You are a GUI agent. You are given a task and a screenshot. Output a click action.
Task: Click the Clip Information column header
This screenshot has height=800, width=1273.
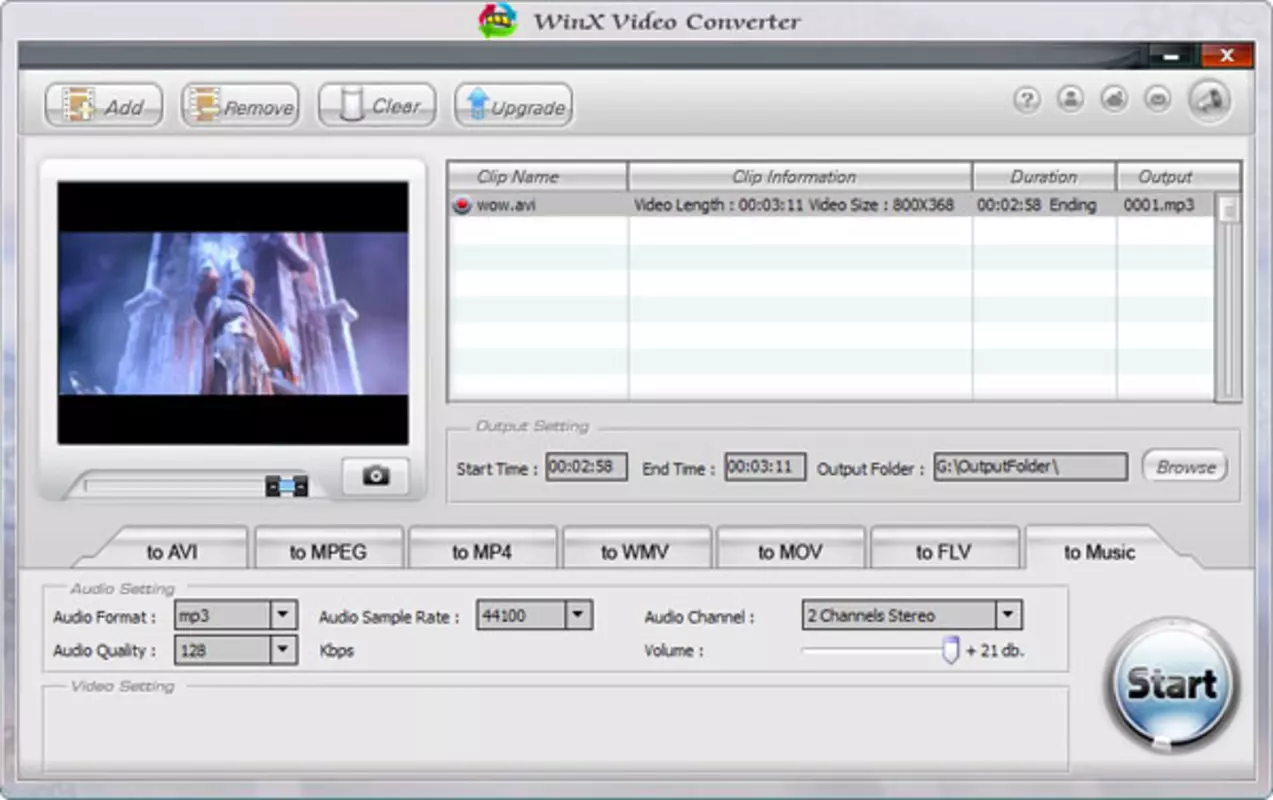tap(800, 177)
